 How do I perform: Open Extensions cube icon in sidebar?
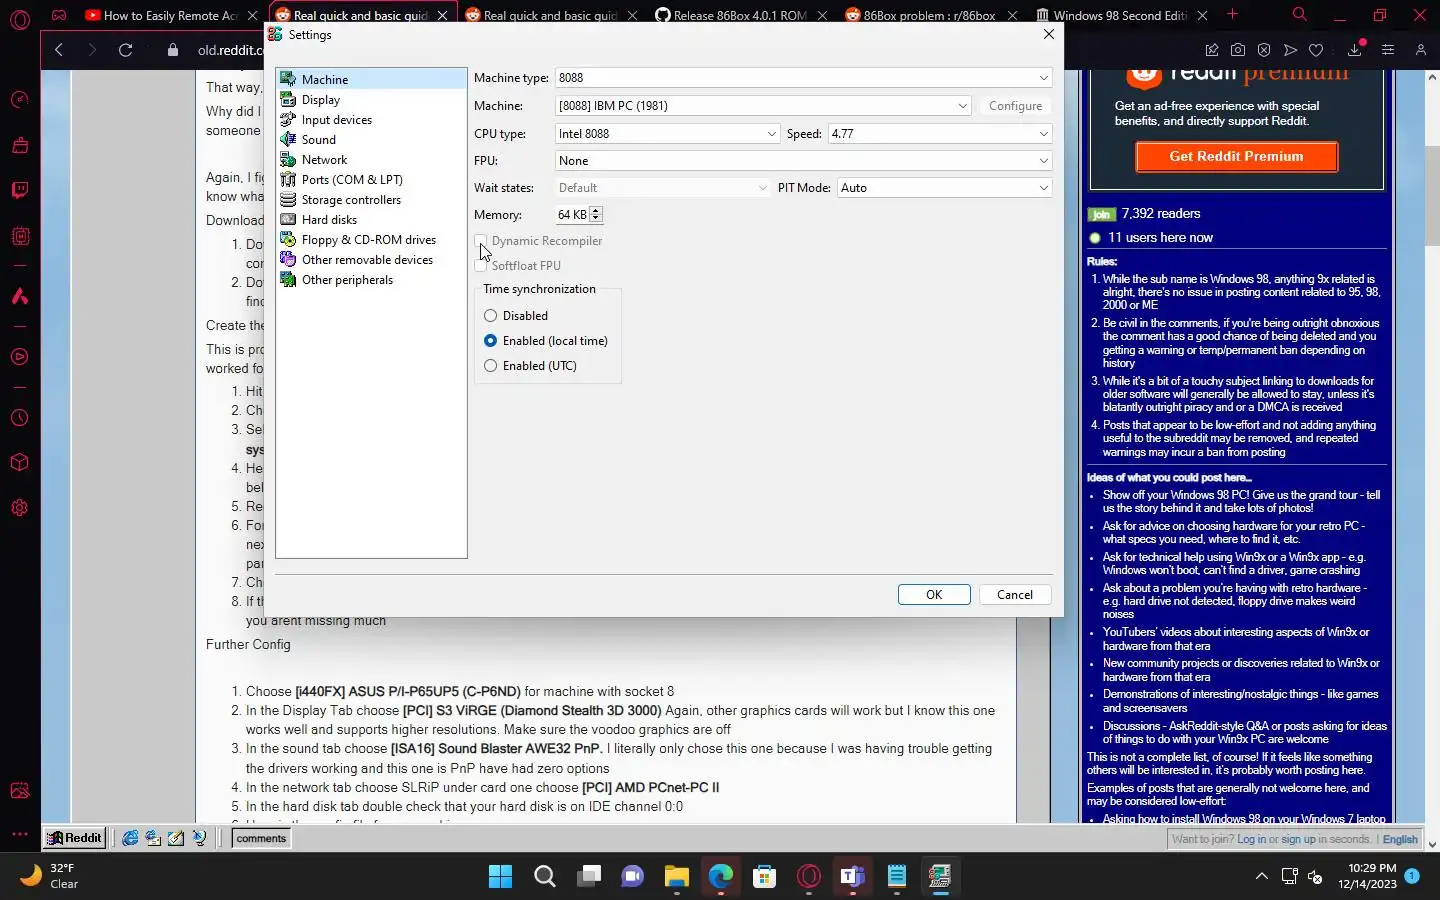(20, 462)
